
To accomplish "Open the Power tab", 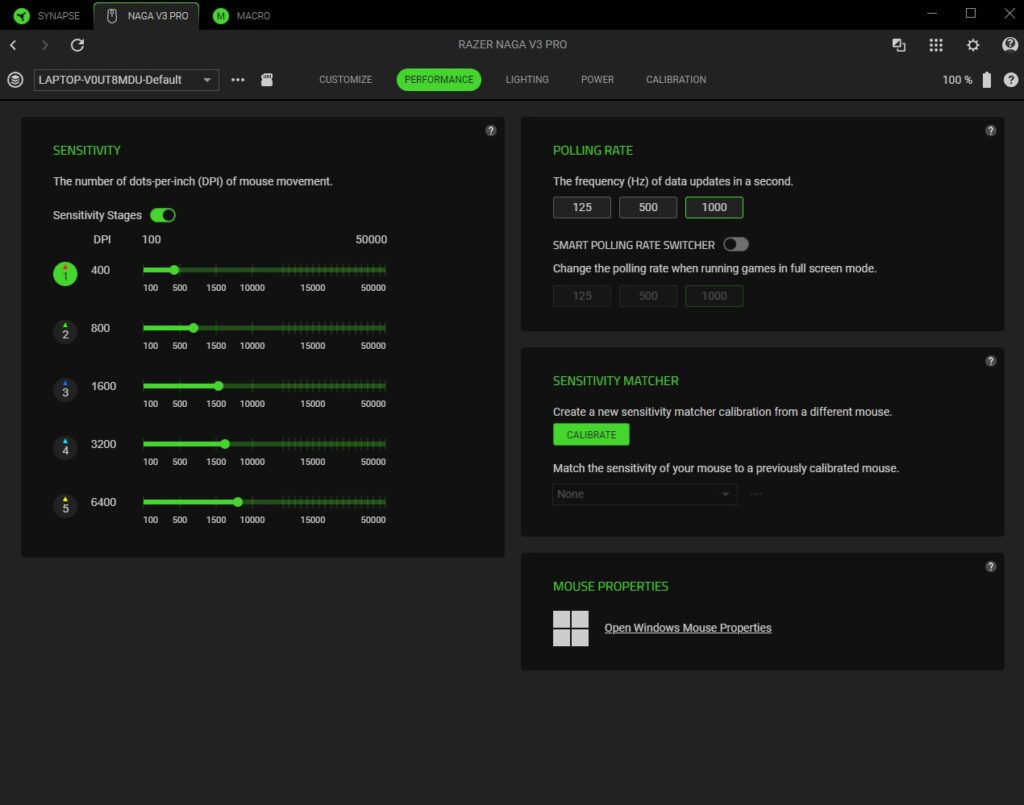I will (598, 80).
